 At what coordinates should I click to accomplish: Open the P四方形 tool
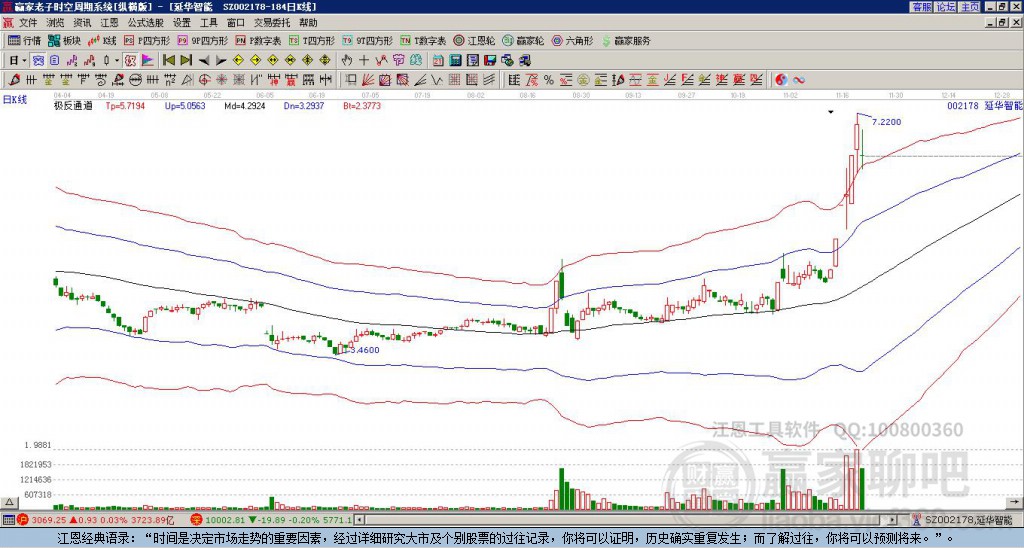[x=147, y=40]
